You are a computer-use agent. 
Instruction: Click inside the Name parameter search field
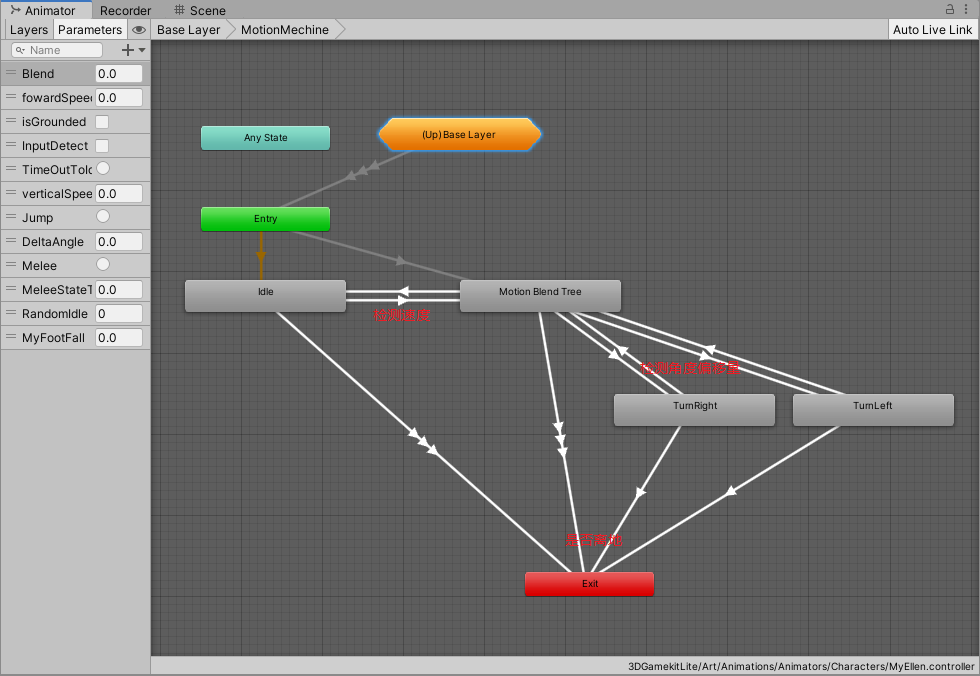pos(60,49)
